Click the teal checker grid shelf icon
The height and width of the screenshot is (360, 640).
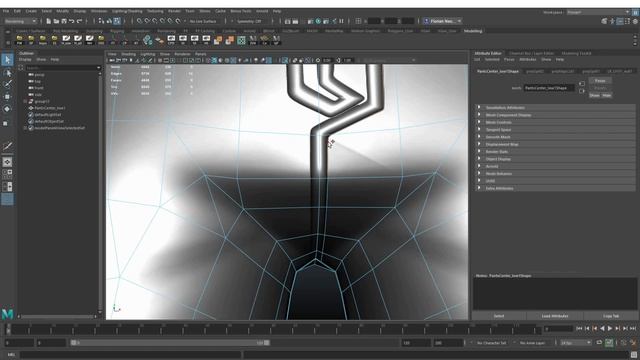point(242,40)
